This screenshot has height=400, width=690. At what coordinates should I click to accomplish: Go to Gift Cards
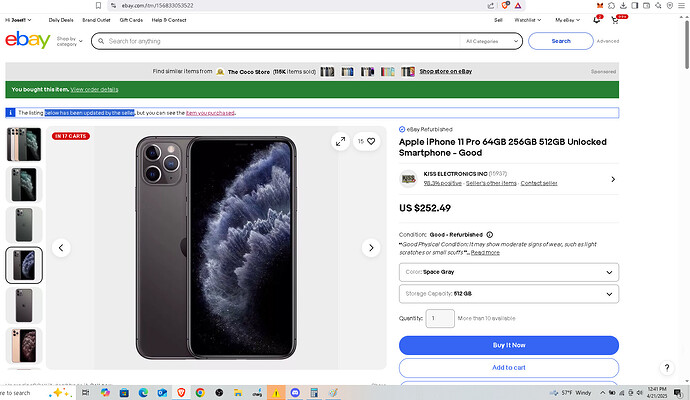[131, 20]
